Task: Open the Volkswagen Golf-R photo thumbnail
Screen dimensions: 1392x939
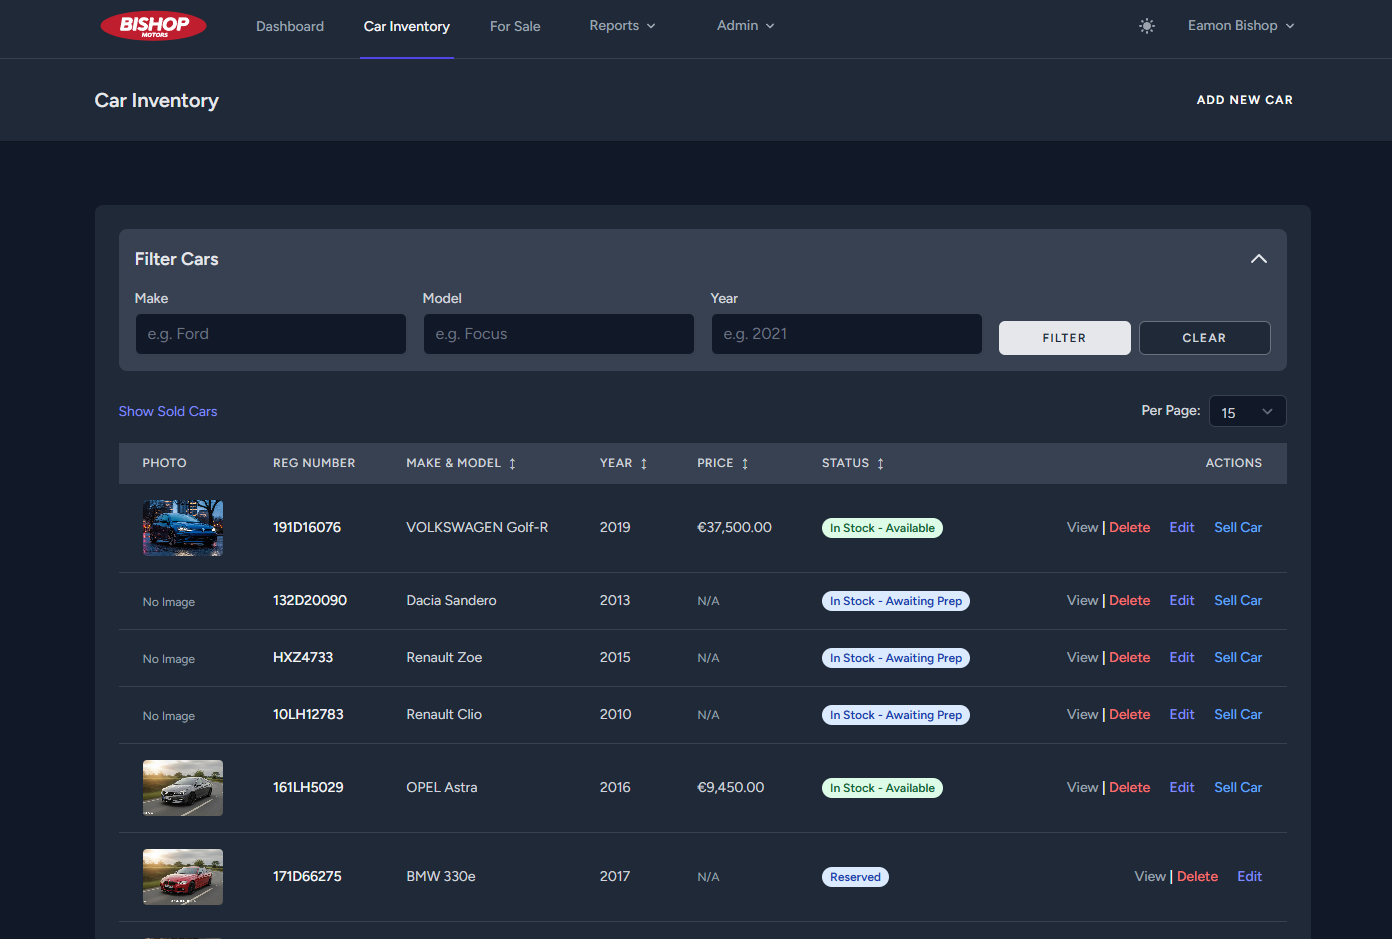Action: click(183, 528)
